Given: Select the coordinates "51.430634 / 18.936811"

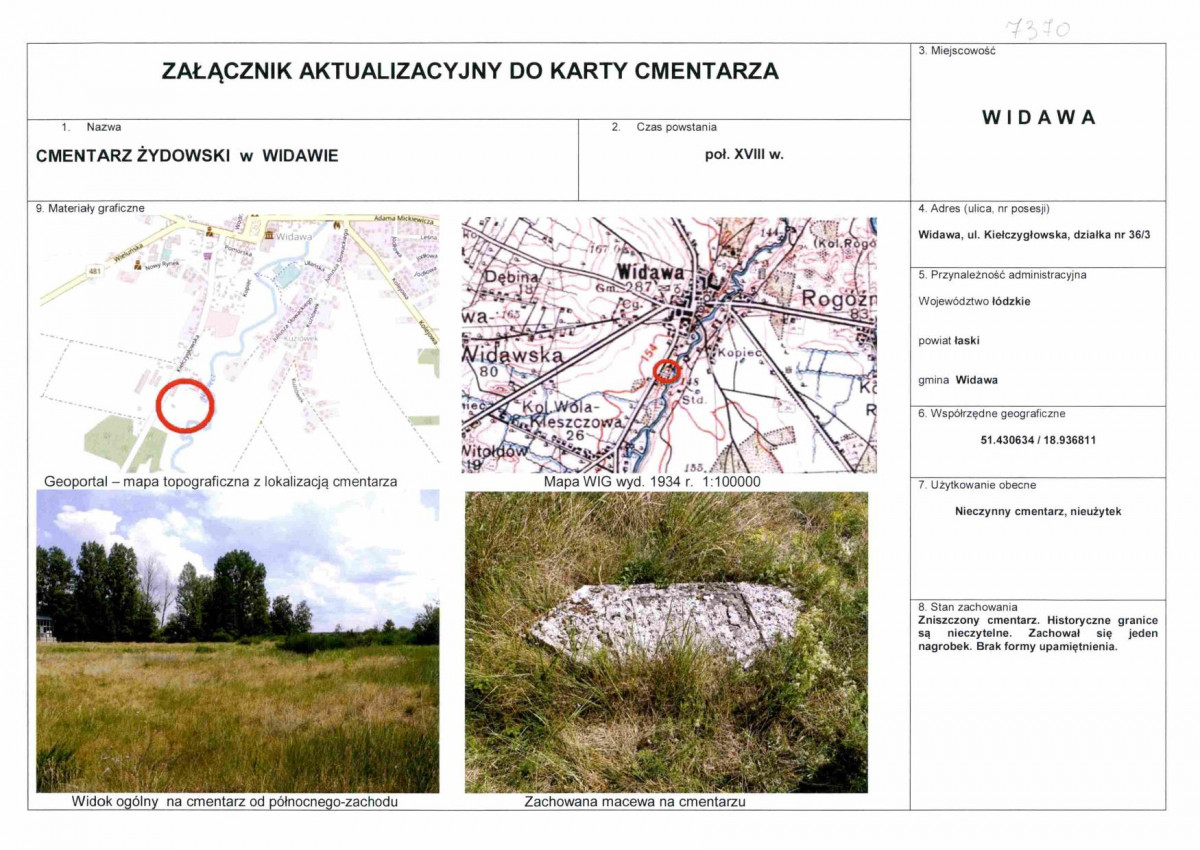Looking at the screenshot, I should click(x=1039, y=440).
